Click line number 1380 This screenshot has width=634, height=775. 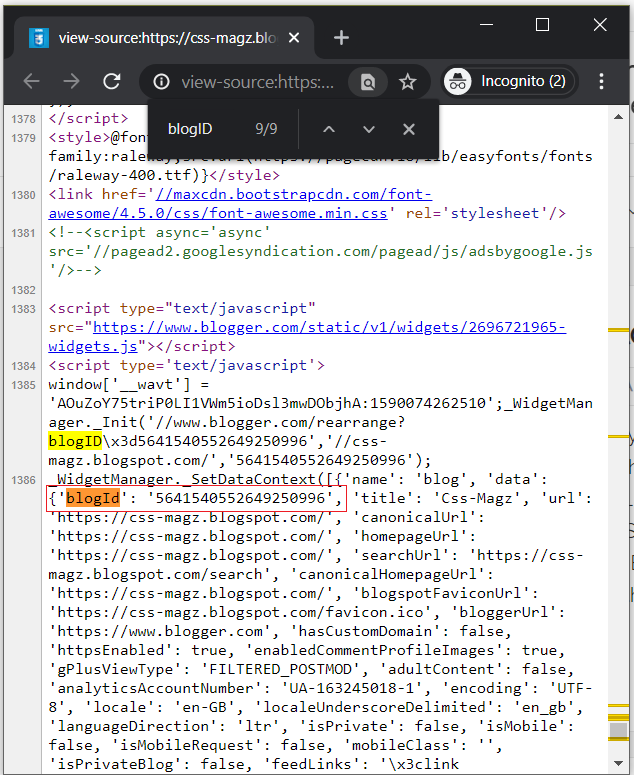point(24,195)
